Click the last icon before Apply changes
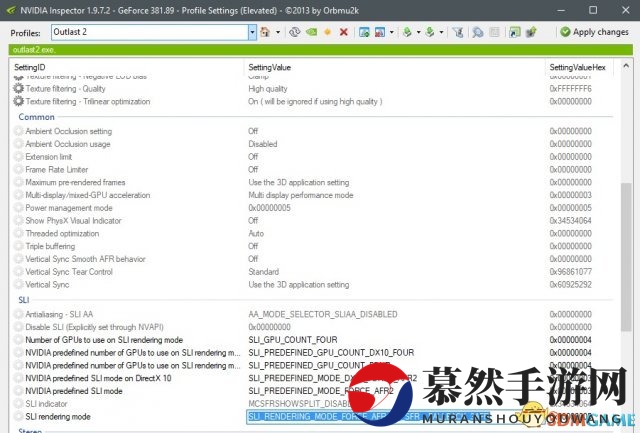This screenshot has width=640, height=433. [531, 32]
